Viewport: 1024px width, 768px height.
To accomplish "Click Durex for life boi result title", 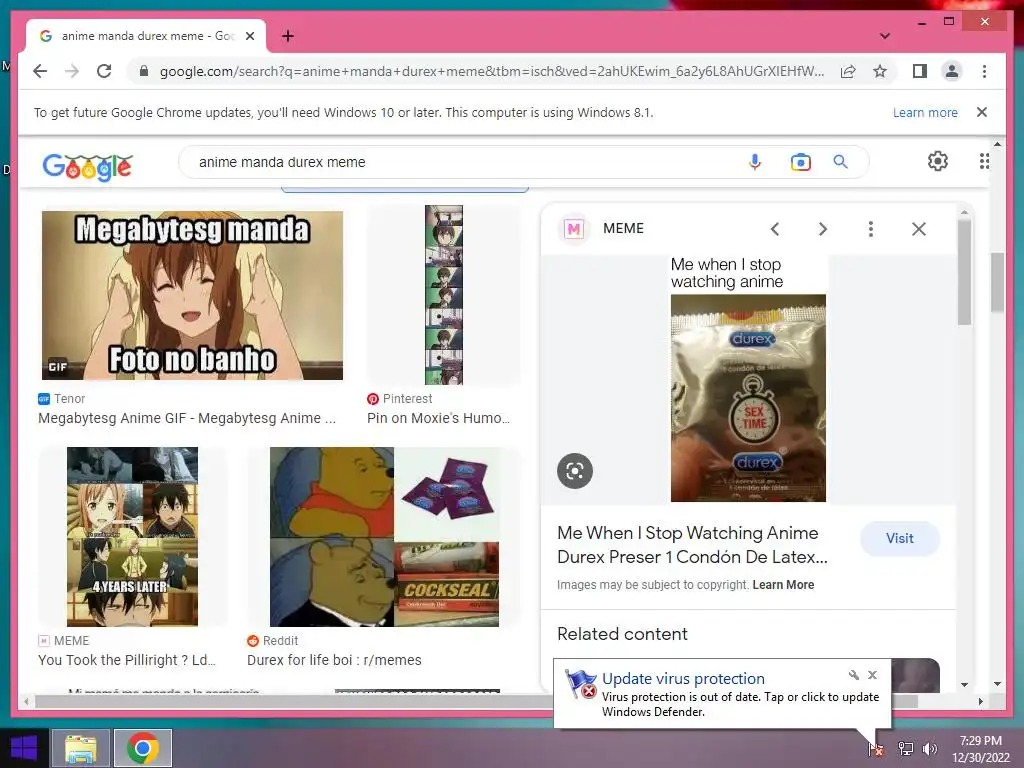I will coord(334,660).
